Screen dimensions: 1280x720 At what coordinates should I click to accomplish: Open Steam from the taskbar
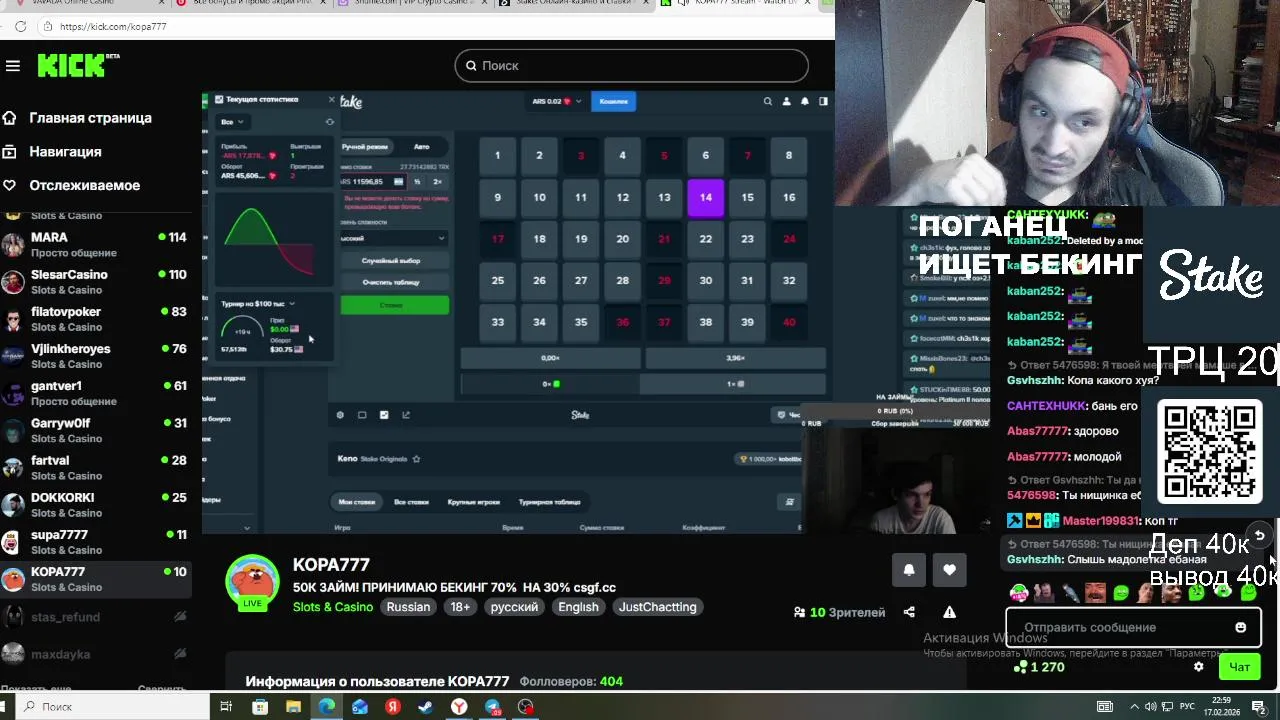pos(425,707)
